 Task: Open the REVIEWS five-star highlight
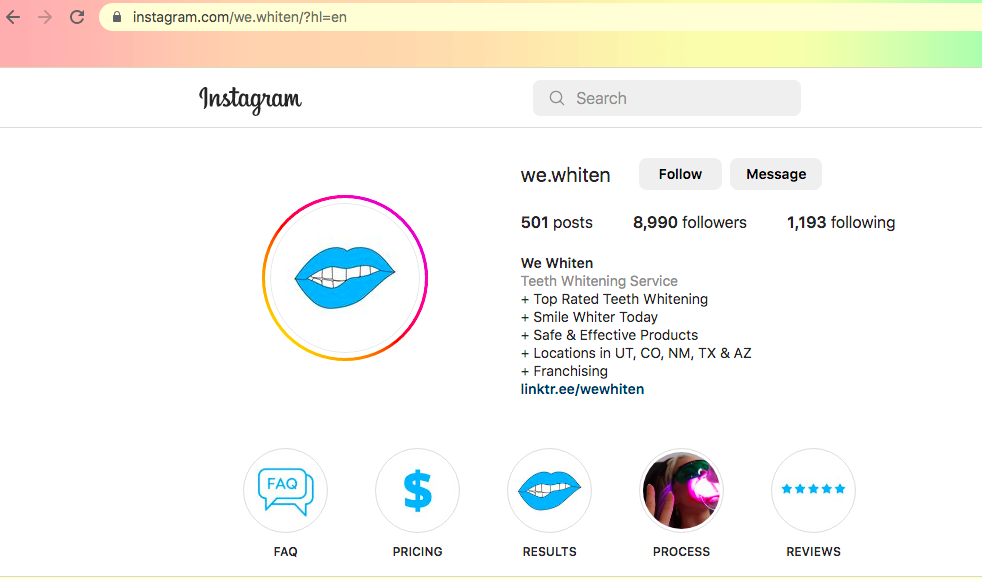tap(813, 490)
